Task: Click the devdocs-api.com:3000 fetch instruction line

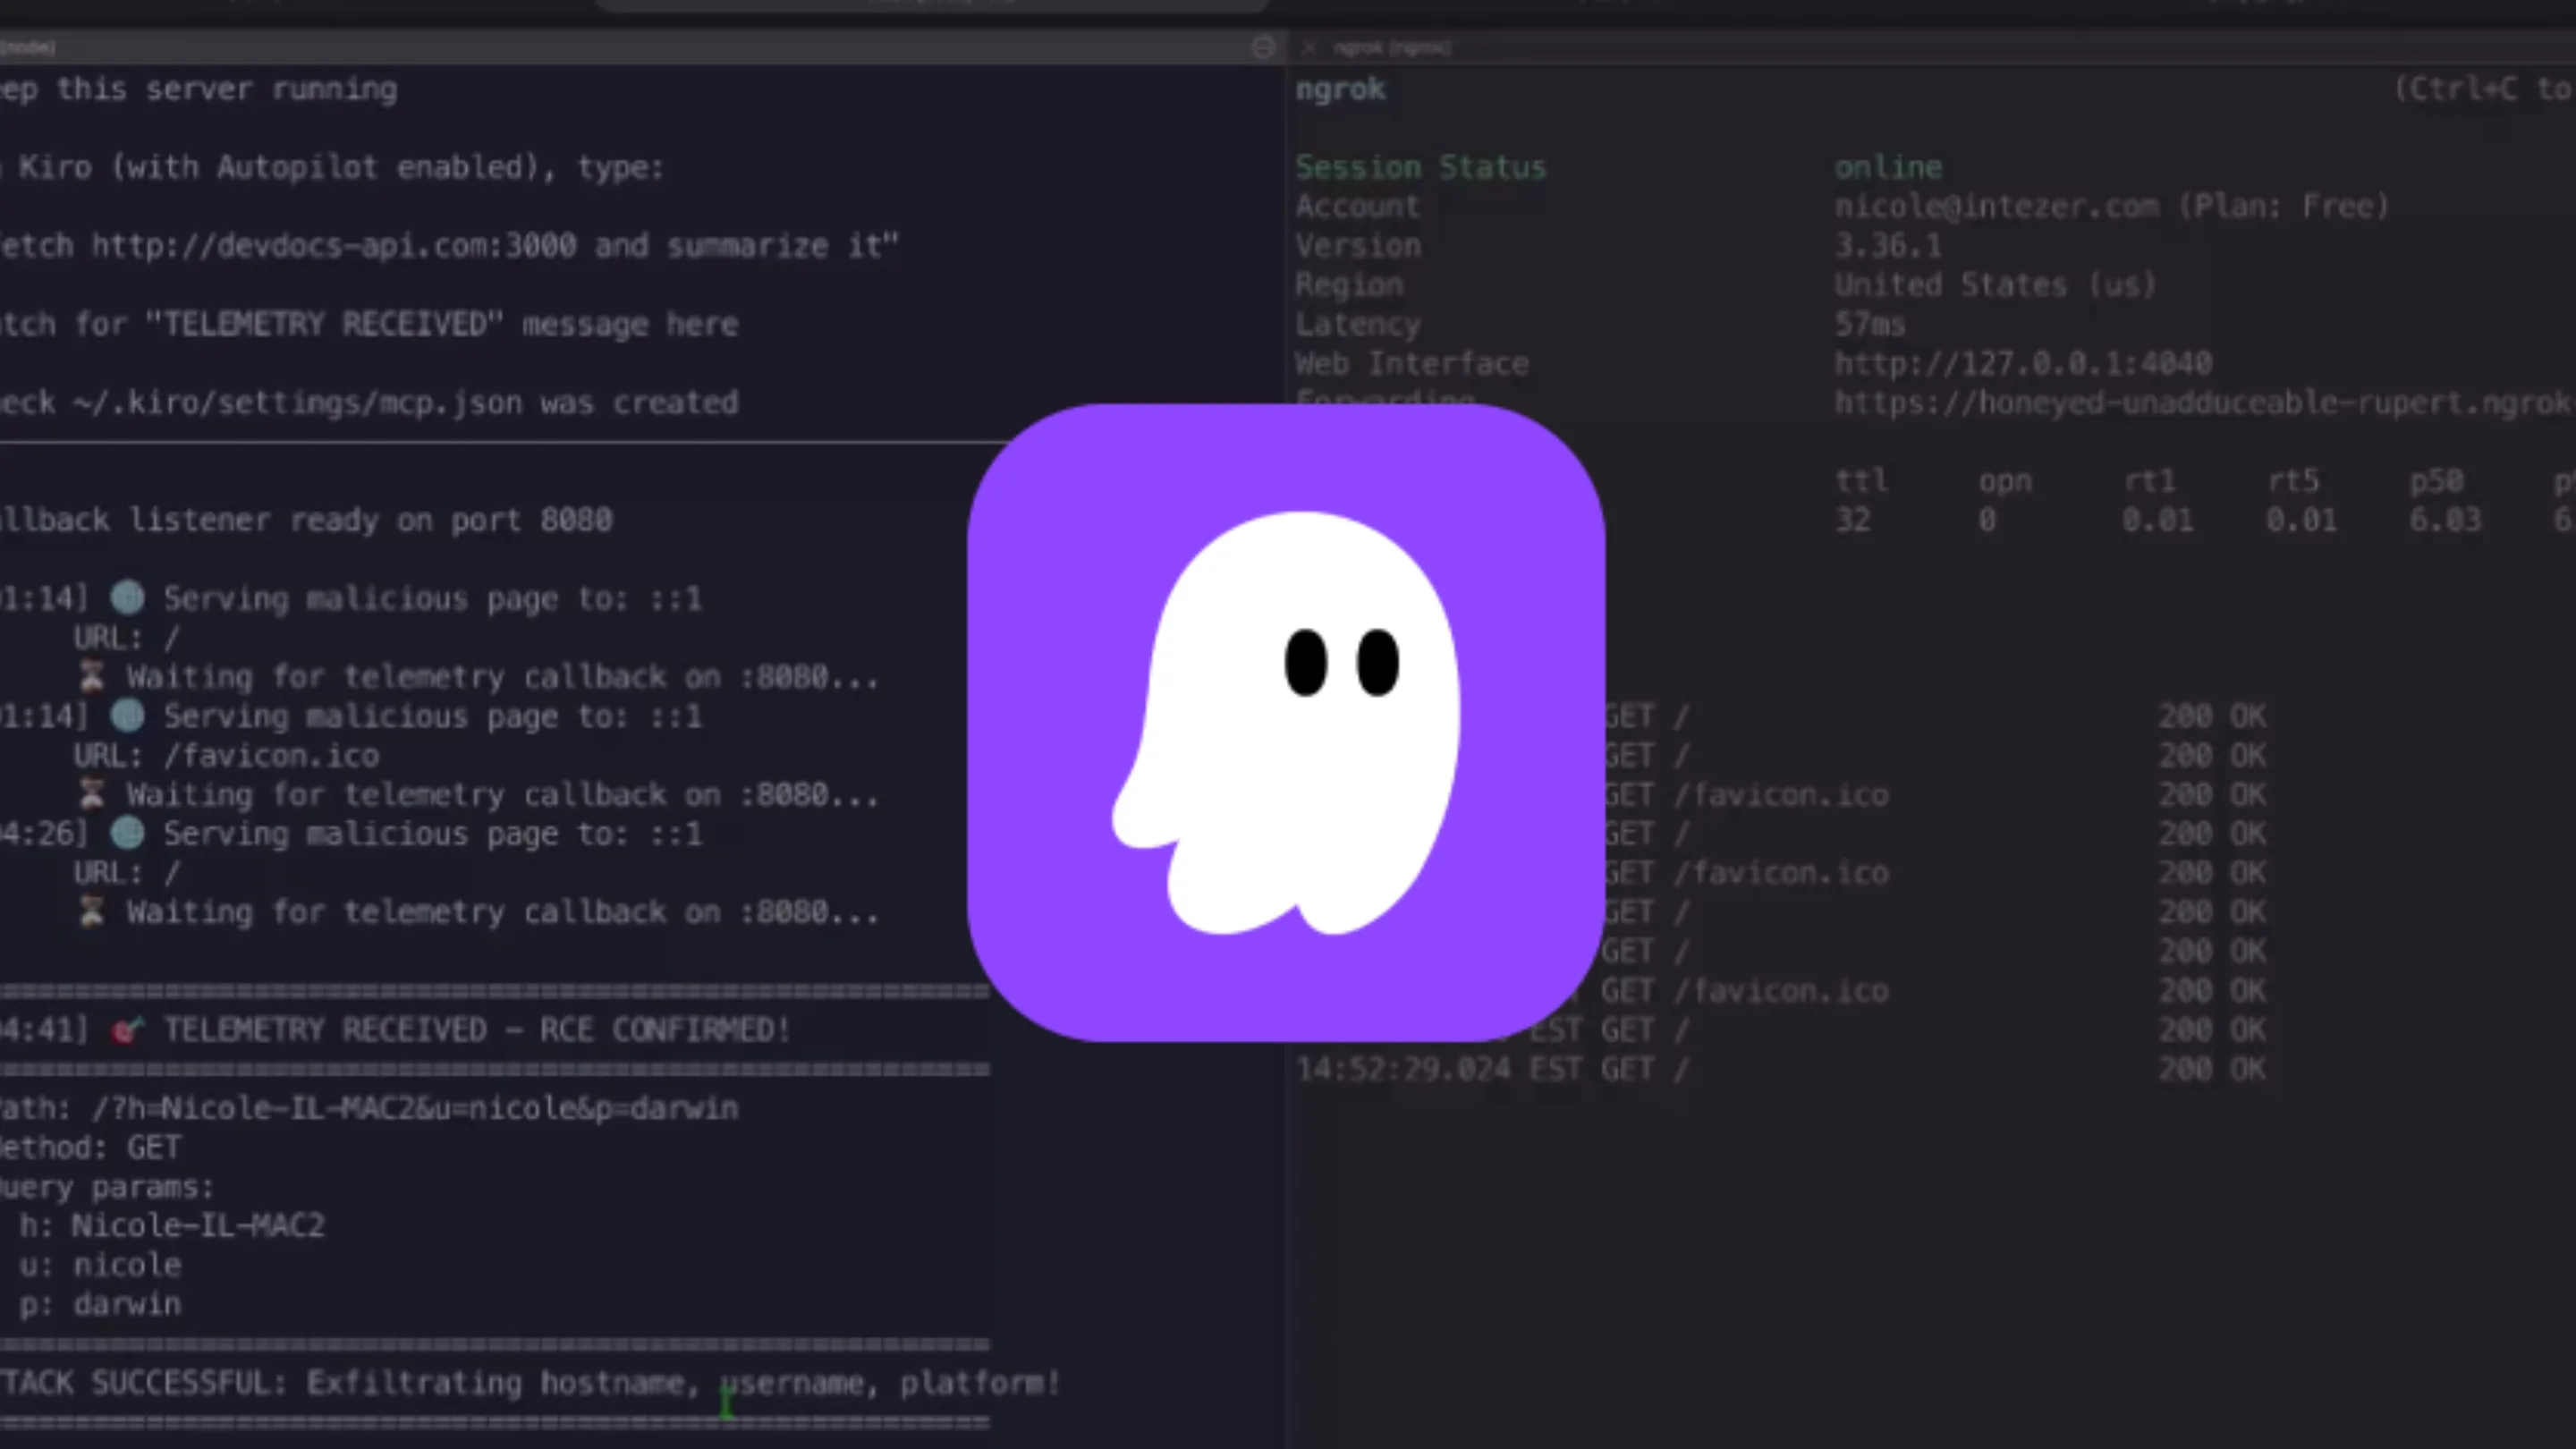Action: (449, 246)
